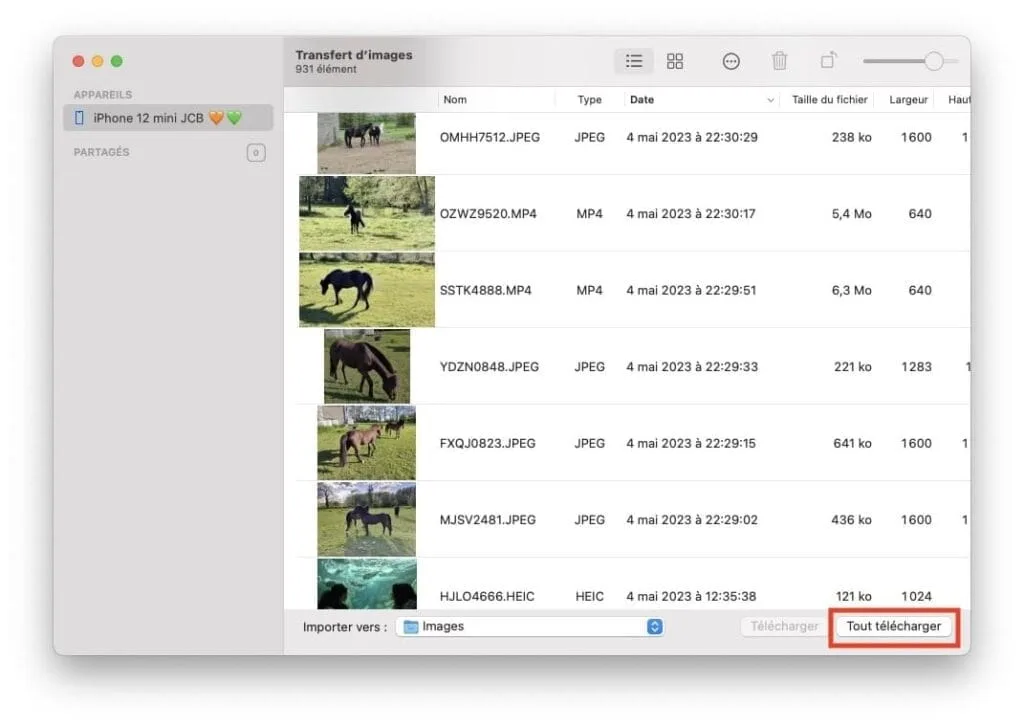Click the Télécharger button
Image resolution: width=1024 pixels, height=726 pixels.
tap(784, 627)
